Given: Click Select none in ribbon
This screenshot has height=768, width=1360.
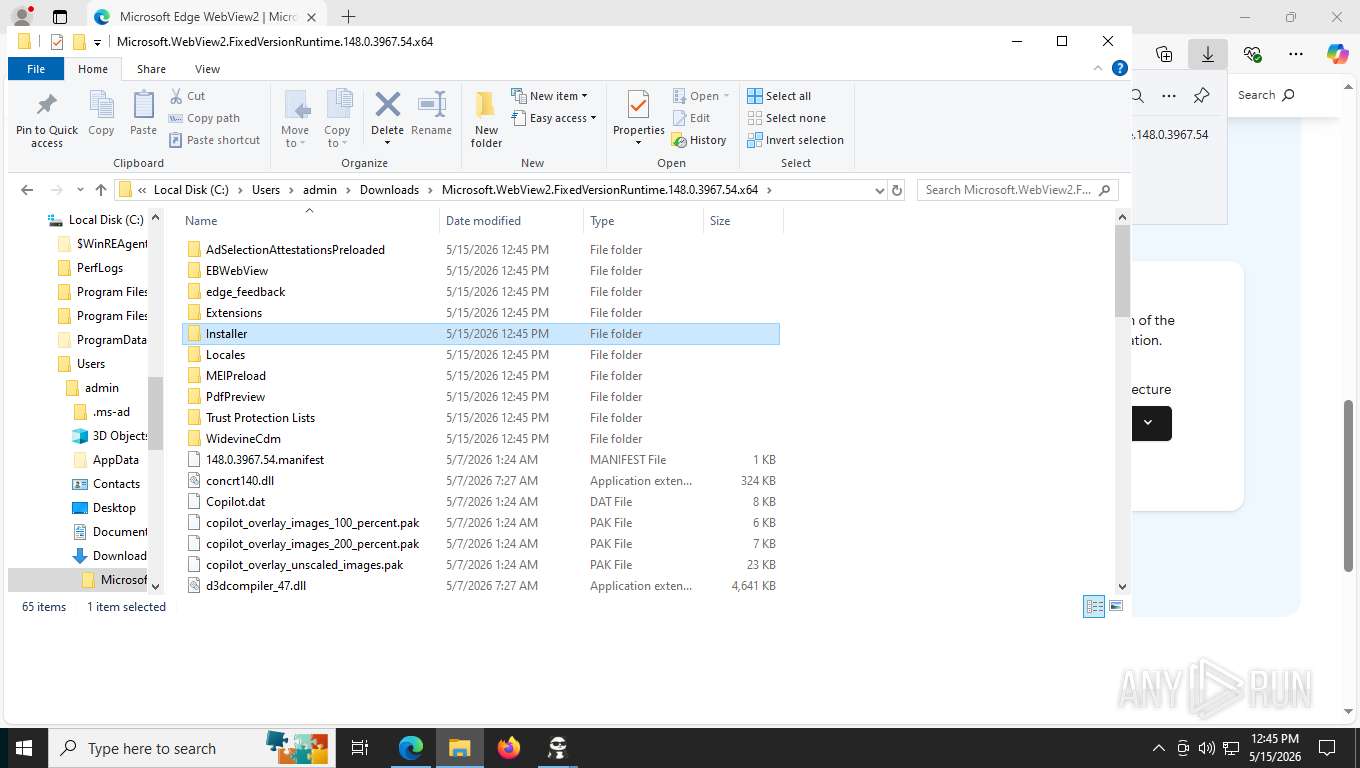Looking at the screenshot, I should 786,118.
